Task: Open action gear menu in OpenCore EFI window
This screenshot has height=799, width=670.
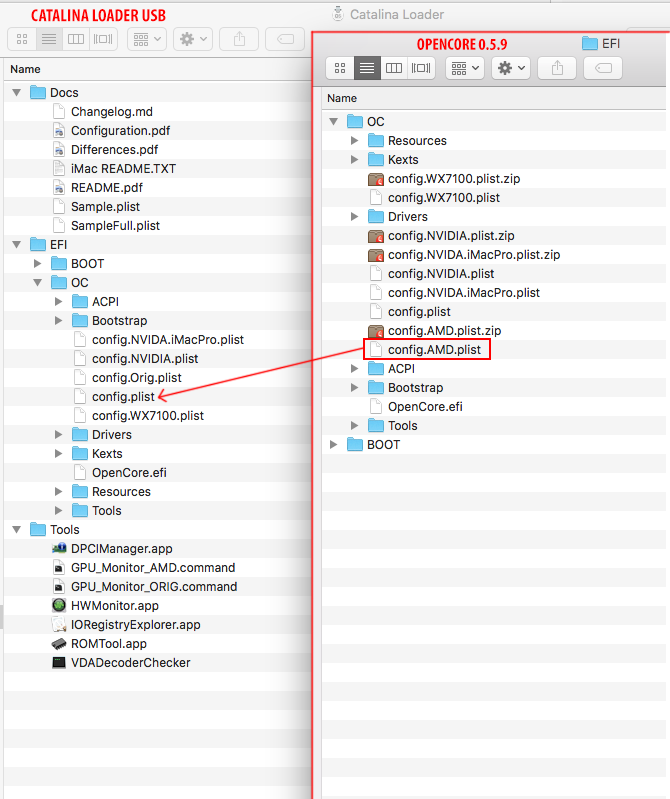Action: pyautogui.click(x=511, y=68)
